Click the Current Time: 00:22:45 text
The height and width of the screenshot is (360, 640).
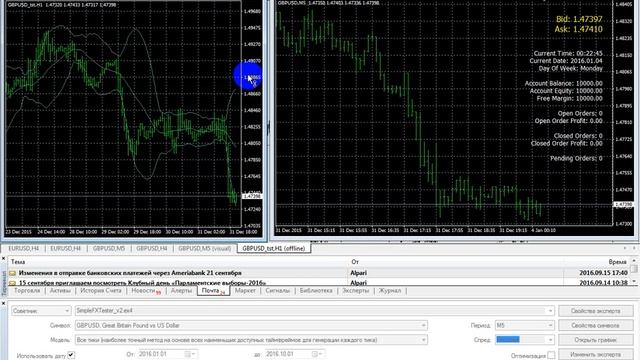click(x=568, y=53)
